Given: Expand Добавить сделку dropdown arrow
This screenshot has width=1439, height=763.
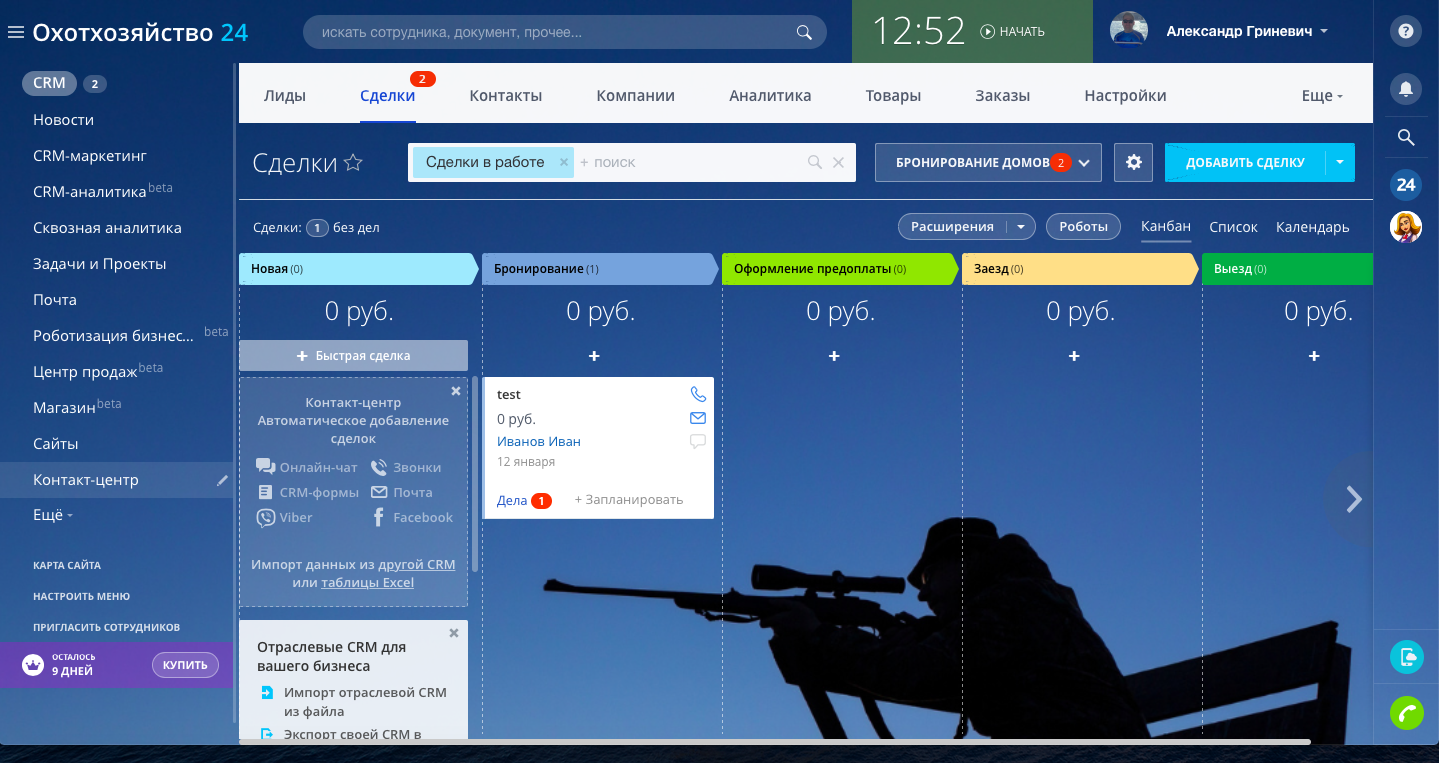Looking at the screenshot, I should pyautogui.click(x=1340, y=162).
